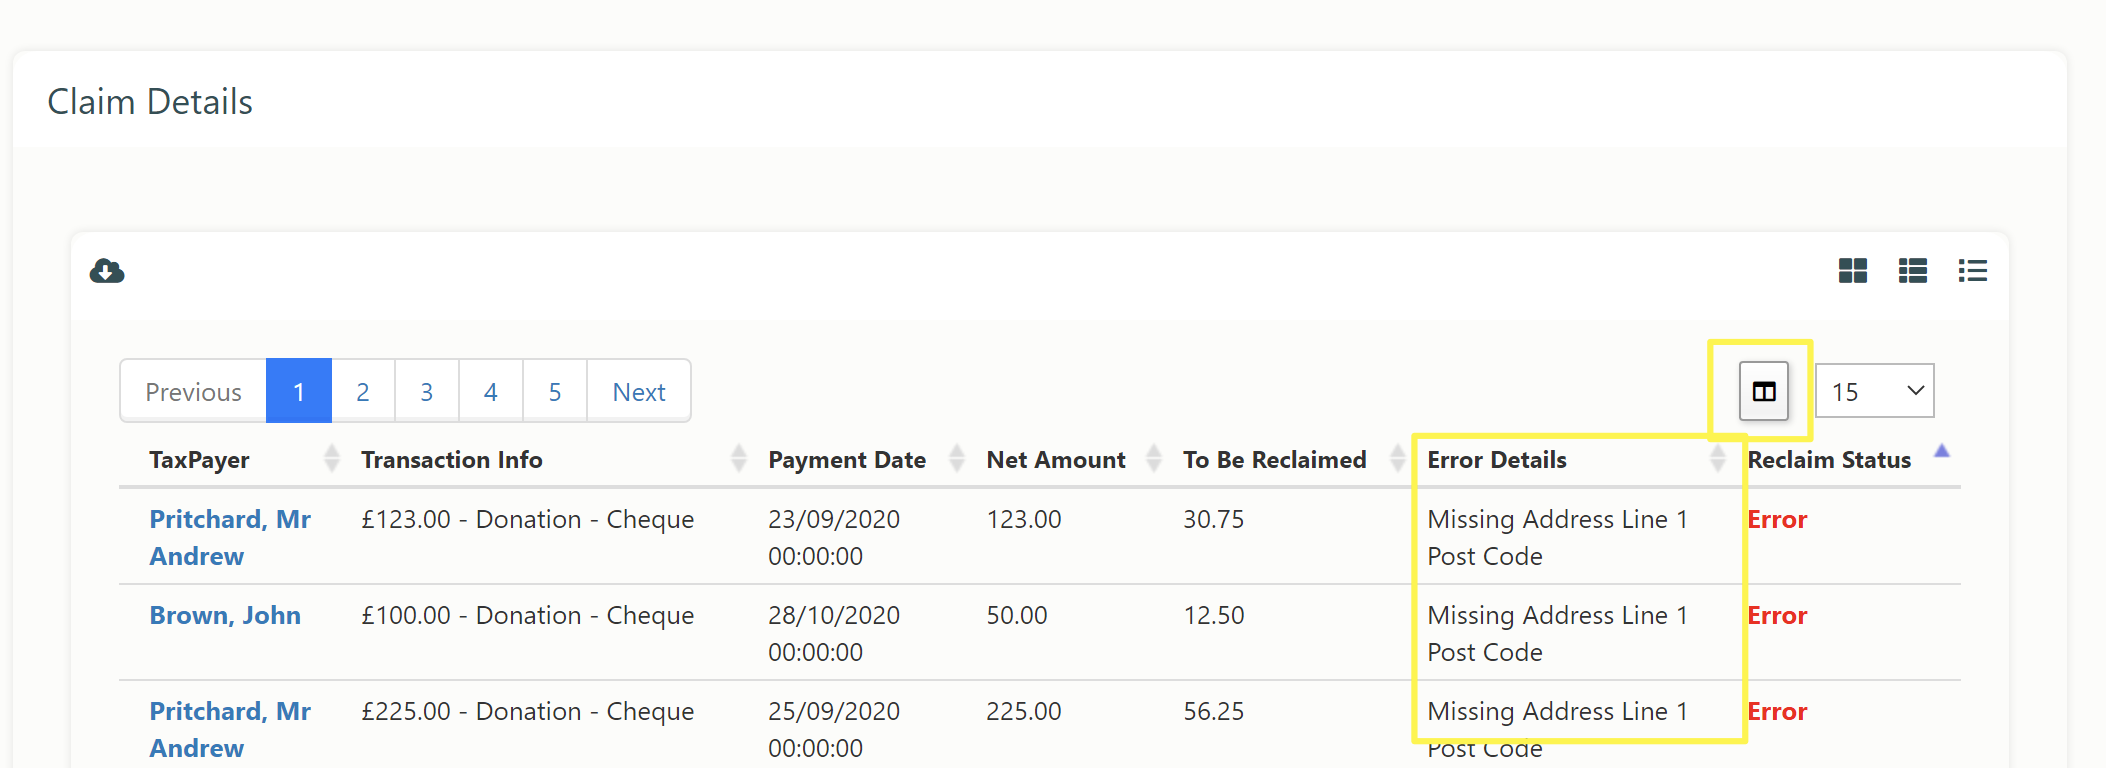Click error details in the 225.00 row
Viewport: 2106px width, 768px height.
coord(1558,730)
